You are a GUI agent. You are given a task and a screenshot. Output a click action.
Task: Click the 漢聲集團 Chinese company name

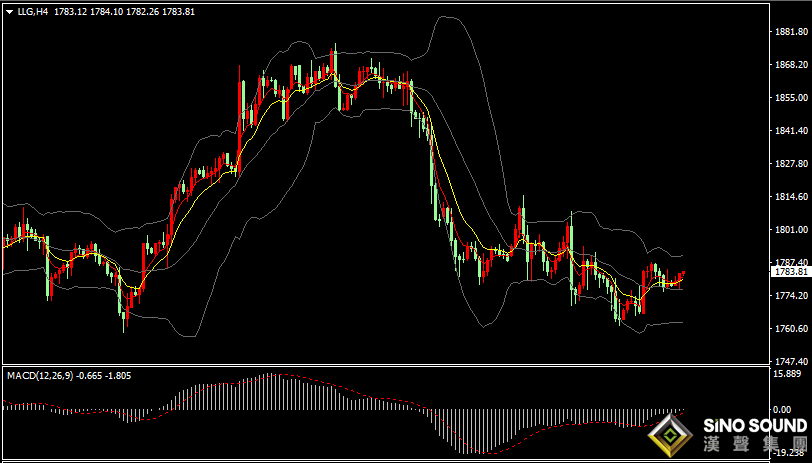click(x=753, y=445)
